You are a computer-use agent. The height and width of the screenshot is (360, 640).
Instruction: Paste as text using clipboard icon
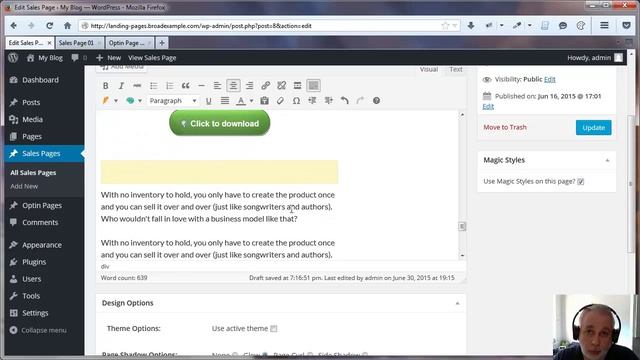click(264, 101)
